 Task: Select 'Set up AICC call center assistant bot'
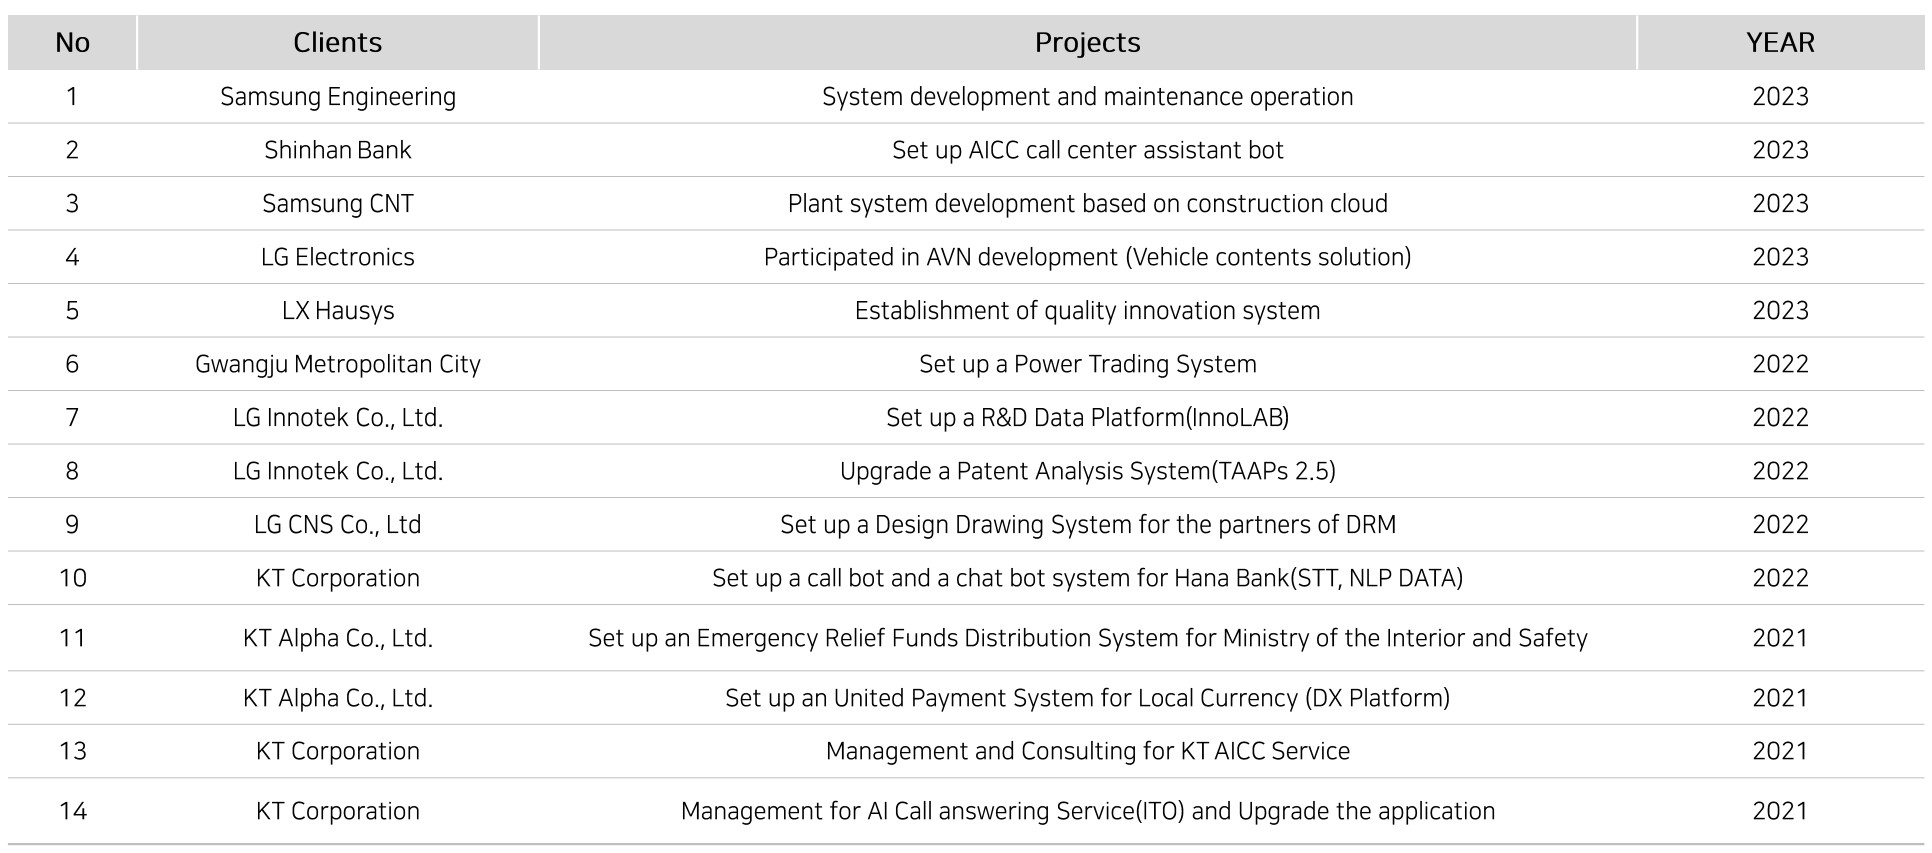[x=1087, y=150]
